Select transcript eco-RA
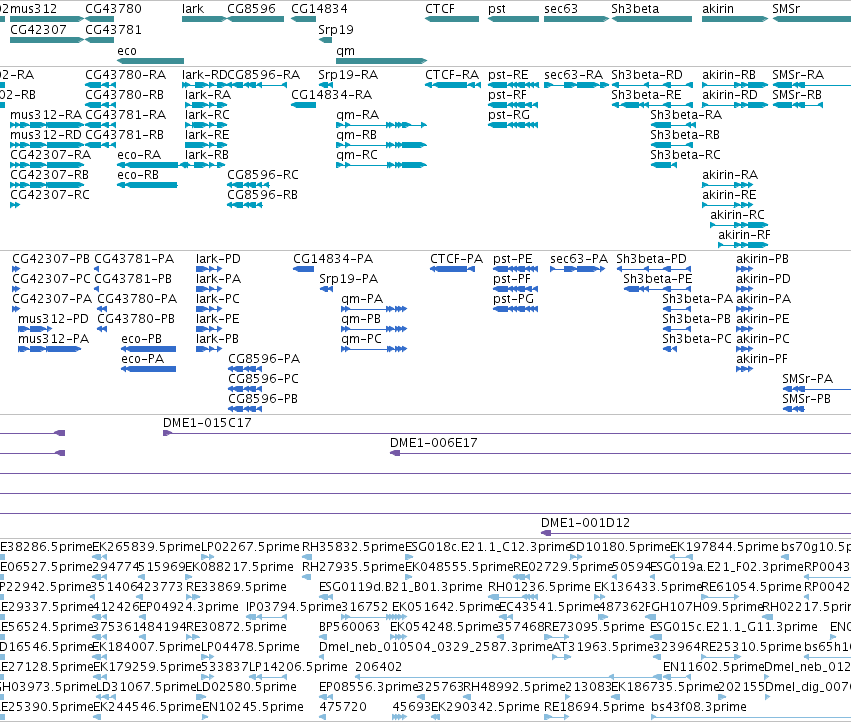The image size is (851, 722). (139, 155)
